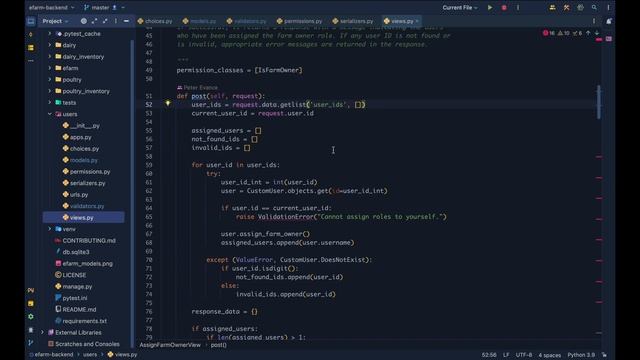Screen dimensions: 640x360
Task: Switch to serializers.py tab
Action: point(353,21)
